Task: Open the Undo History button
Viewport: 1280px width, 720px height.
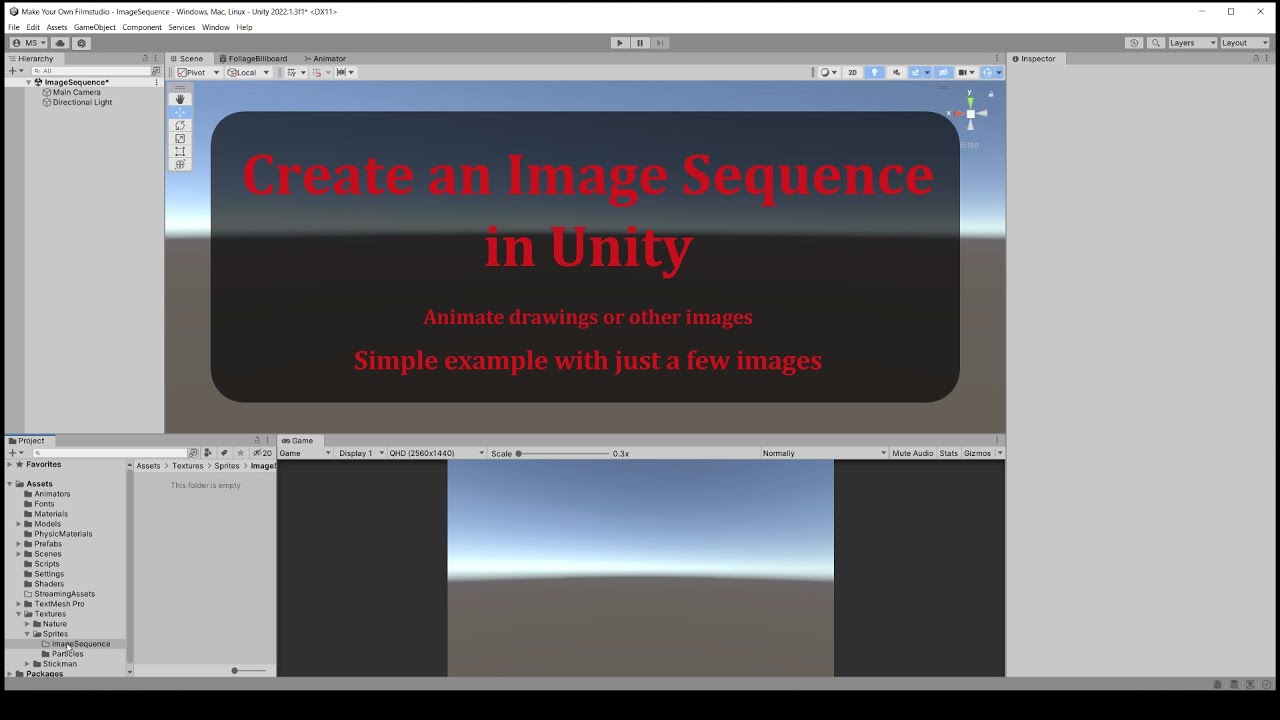Action: [1134, 43]
